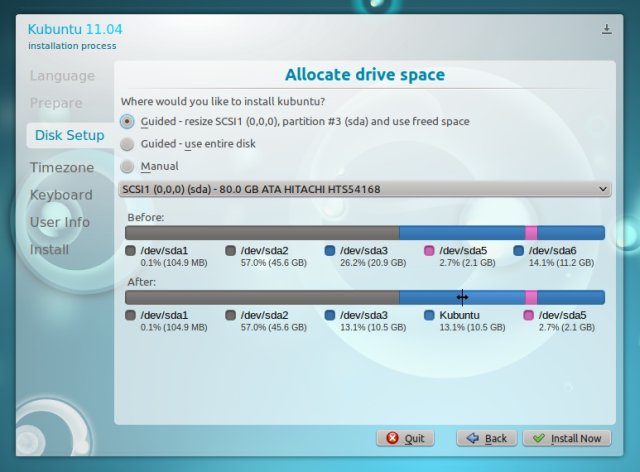
Task: Click the pink /dev/sda5 swatch in Before legend
Action: [429, 250]
